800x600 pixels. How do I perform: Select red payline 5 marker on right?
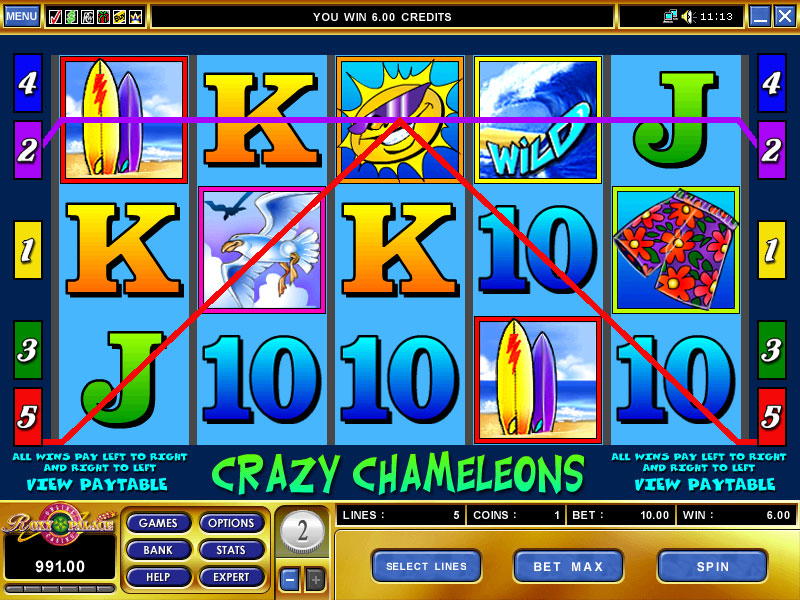point(771,417)
